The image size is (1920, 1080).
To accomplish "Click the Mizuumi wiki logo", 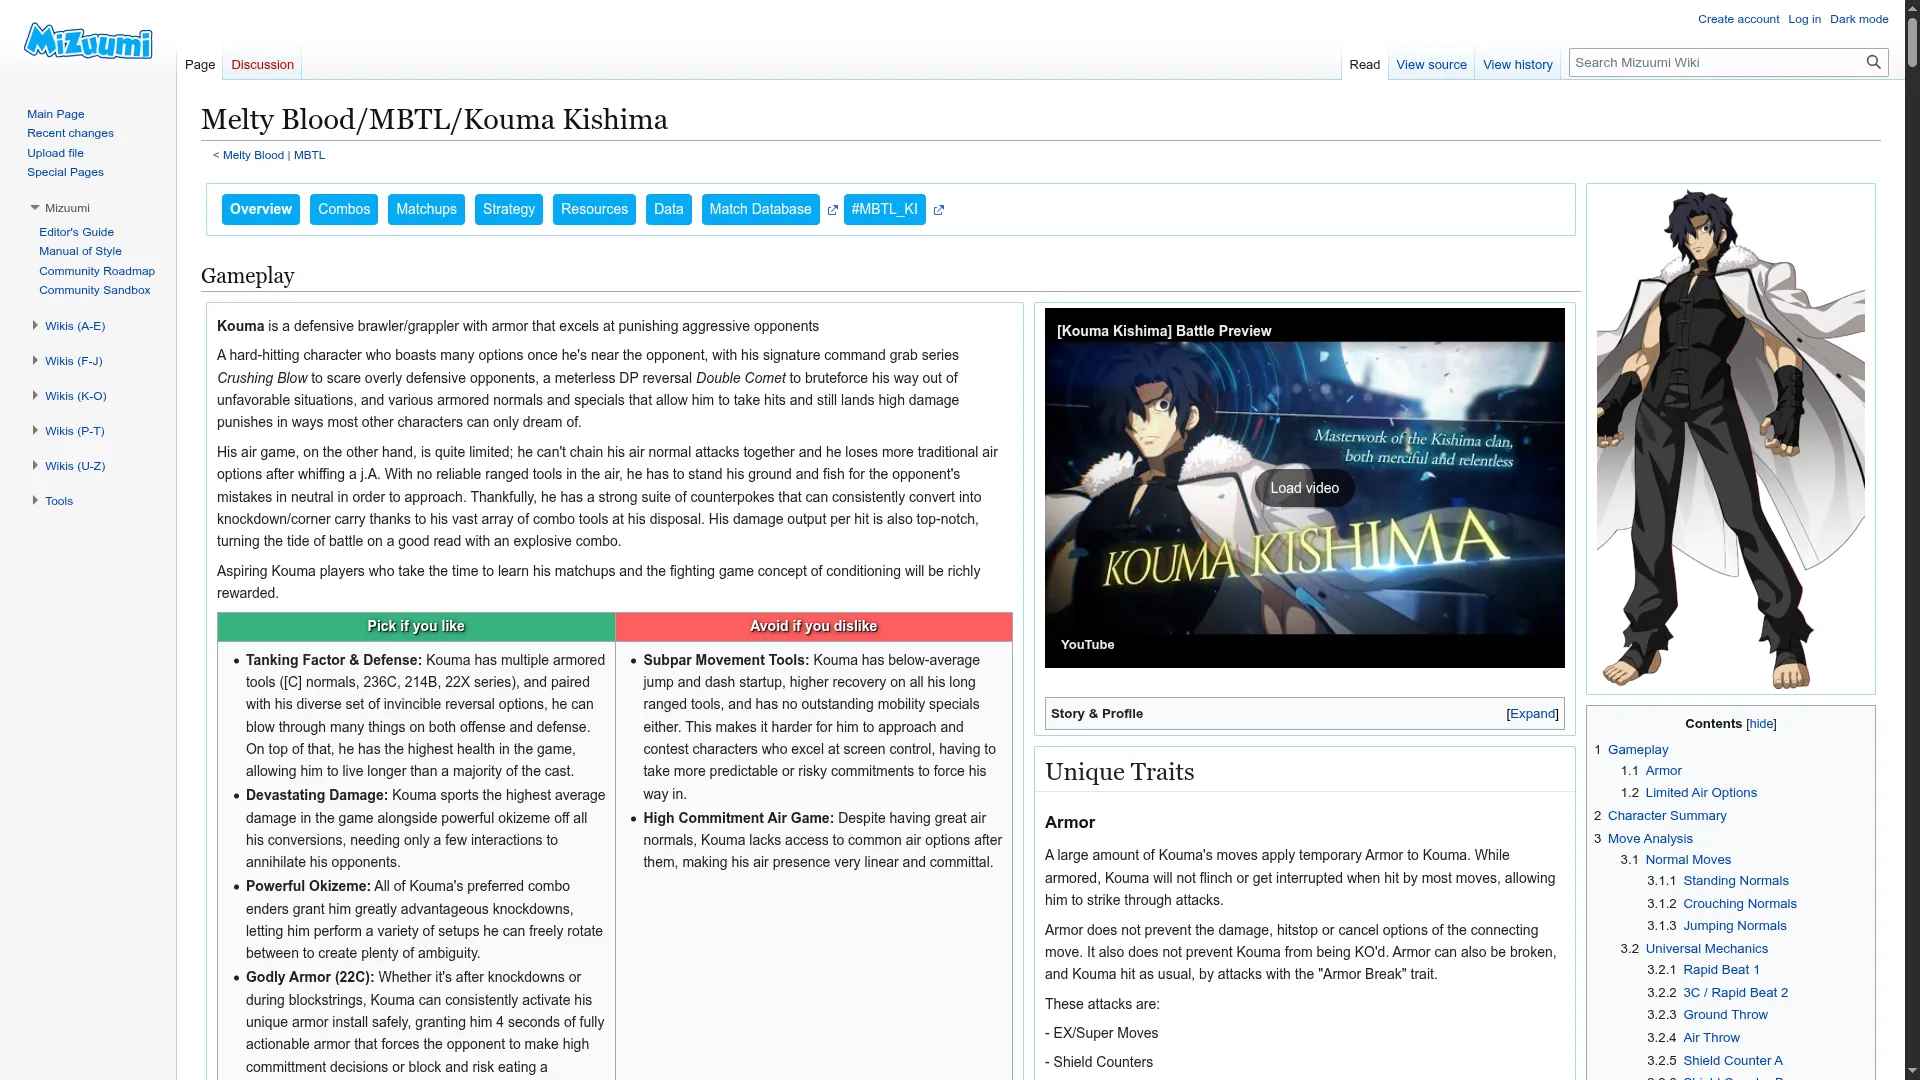I will click(x=88, y=41).
